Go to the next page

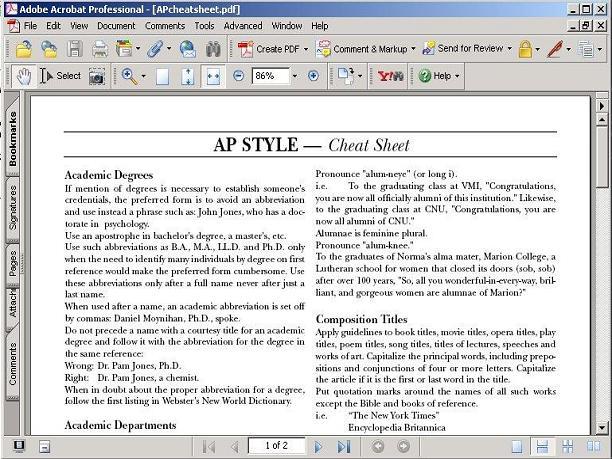pos(318,447)
